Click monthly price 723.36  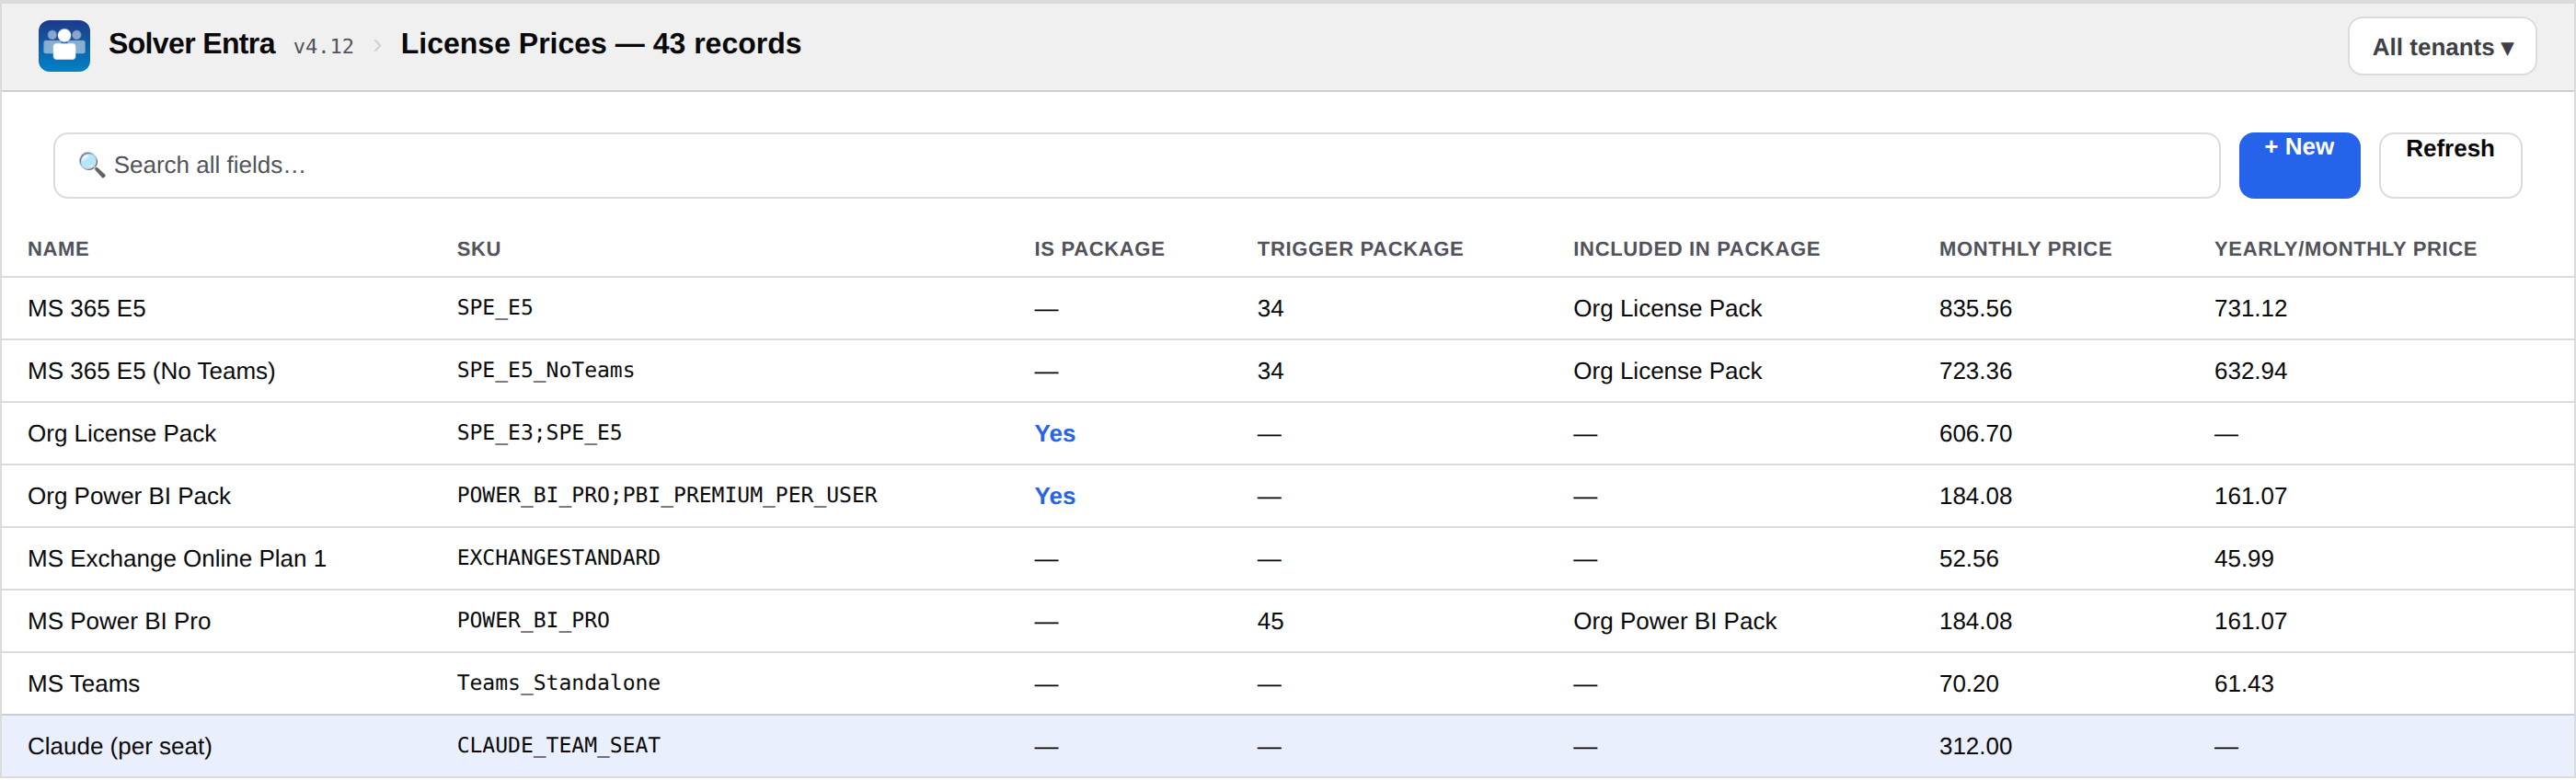[x=1974, y=372]
